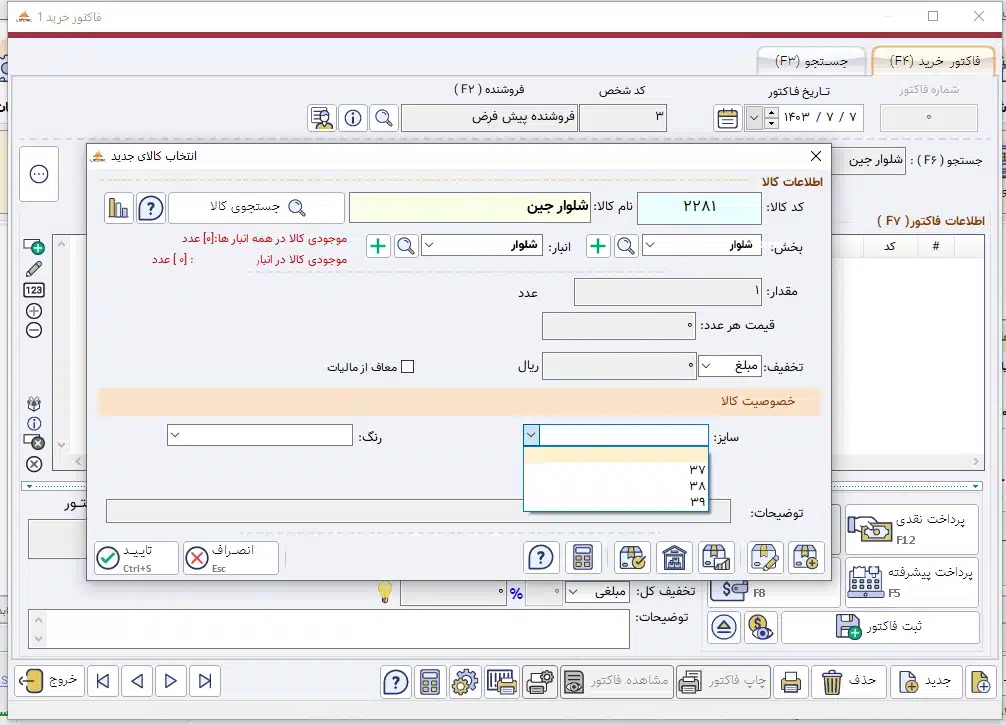Search warehouses with magnifier next to انبار

(x=405, y=246)
